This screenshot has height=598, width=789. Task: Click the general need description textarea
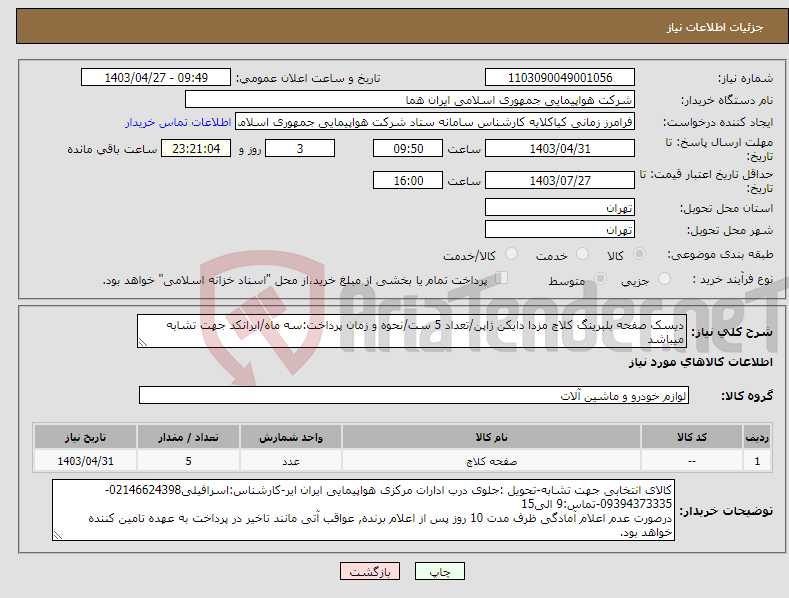coord(412,331)
